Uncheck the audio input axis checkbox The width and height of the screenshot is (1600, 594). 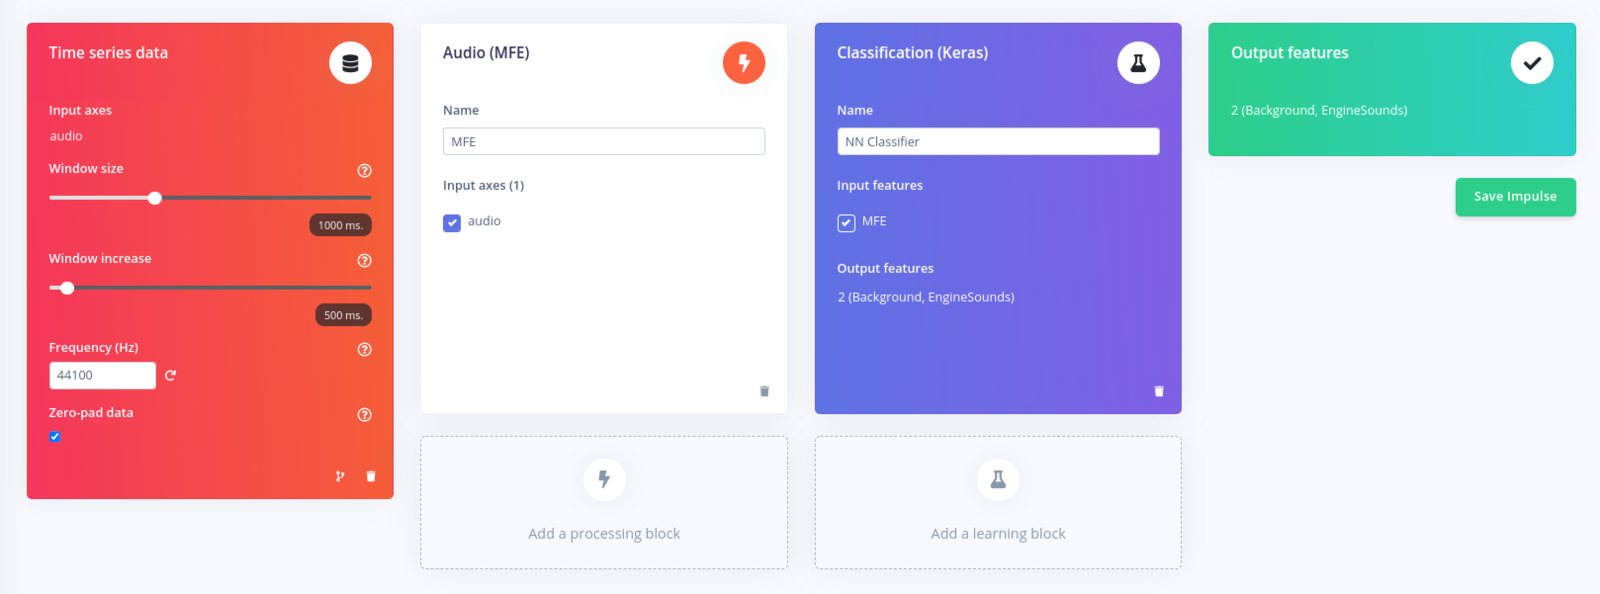452,222
